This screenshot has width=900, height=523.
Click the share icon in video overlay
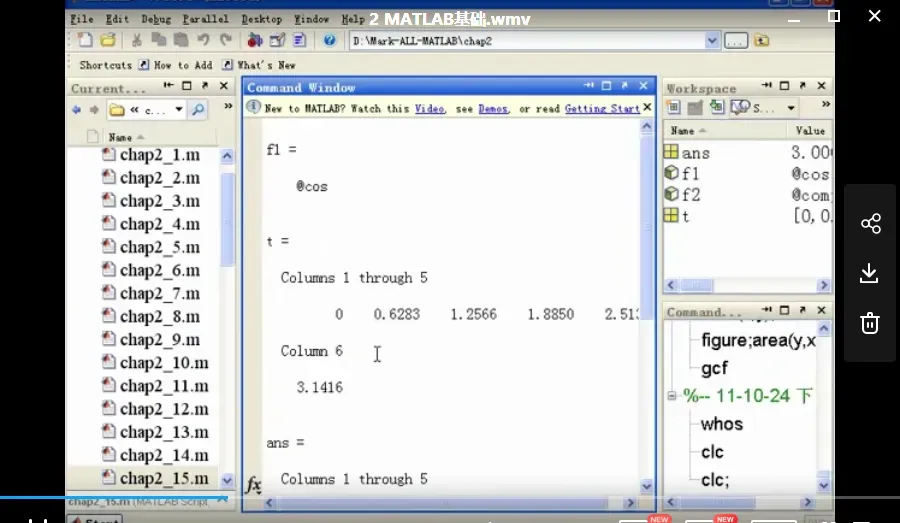point(870,223)
